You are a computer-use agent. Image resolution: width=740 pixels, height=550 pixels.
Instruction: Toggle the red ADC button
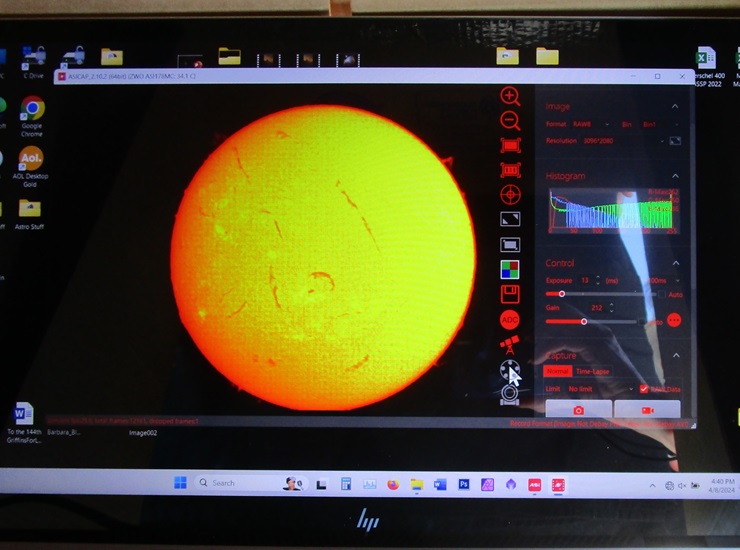(x=510, y=320)
